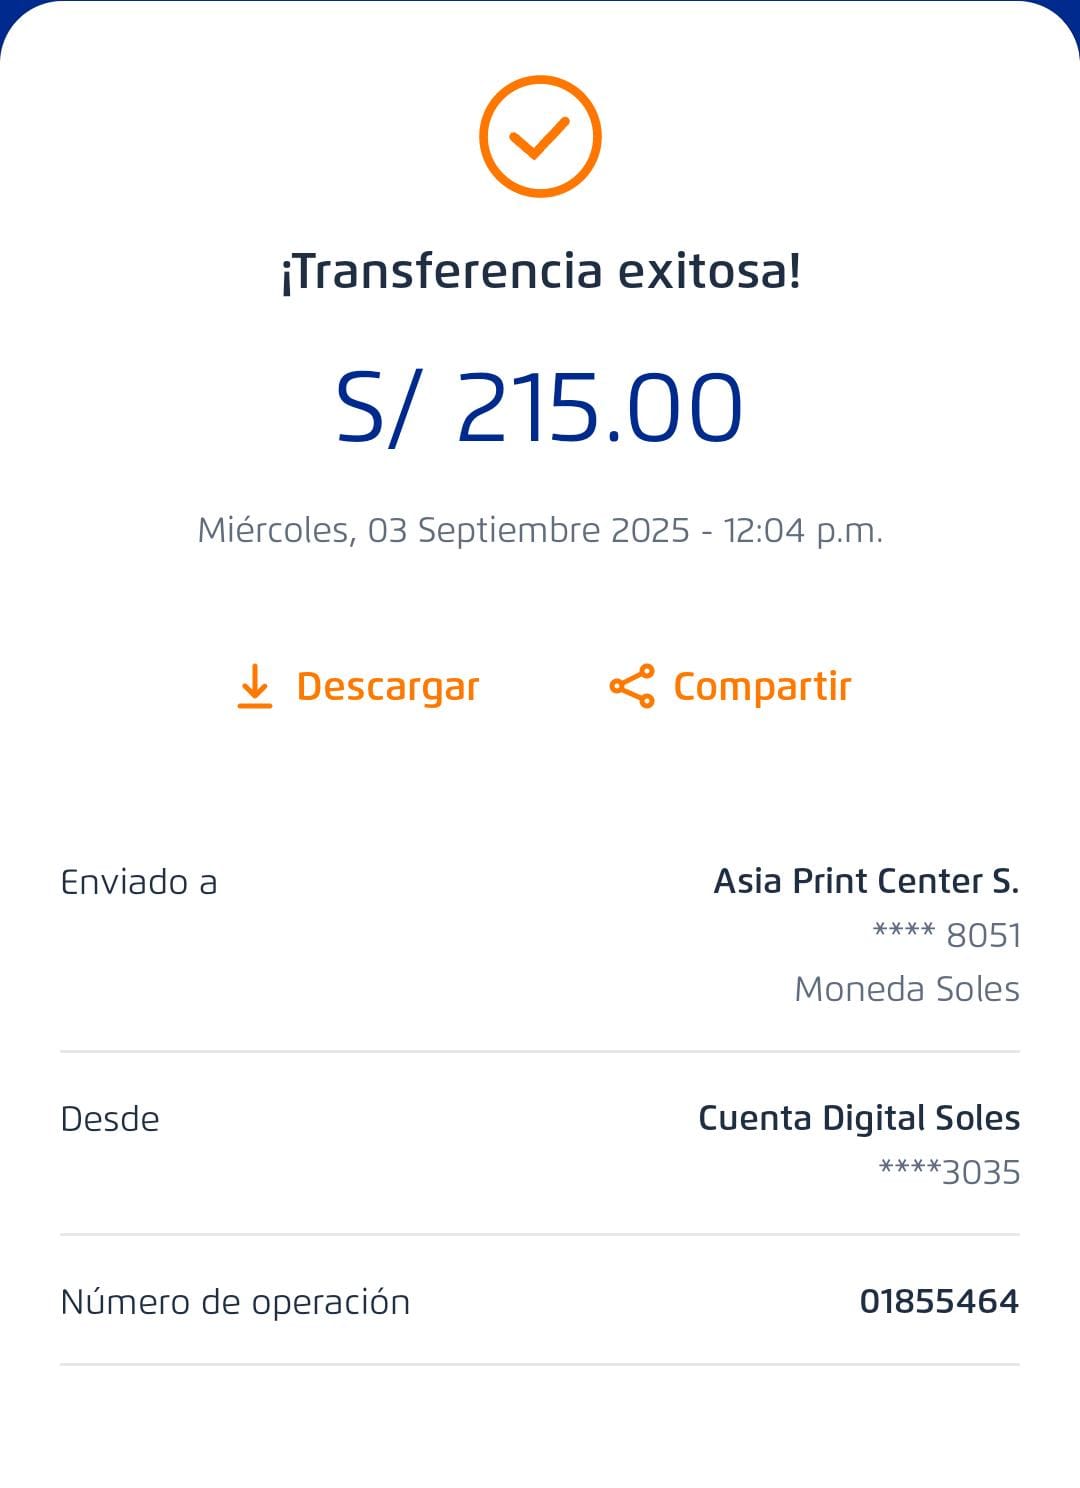This screenshot has height=1488, width=1080.
Task: Click recipient account ending 8051
Action: click(x=947, y=935)
